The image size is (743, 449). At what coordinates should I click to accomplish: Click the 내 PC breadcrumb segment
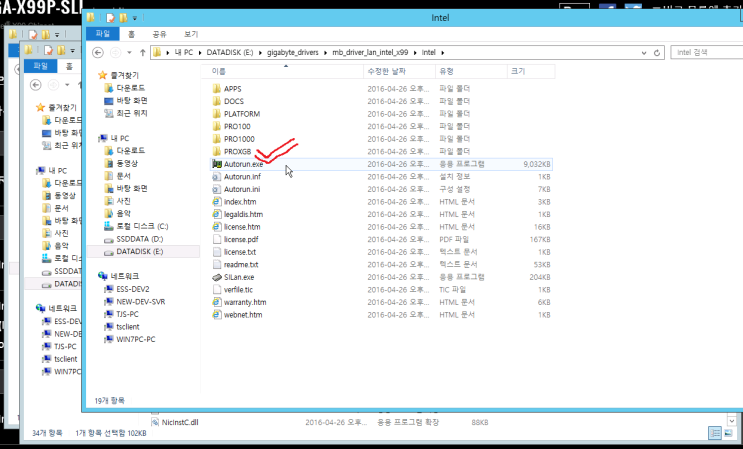(183, 53)
